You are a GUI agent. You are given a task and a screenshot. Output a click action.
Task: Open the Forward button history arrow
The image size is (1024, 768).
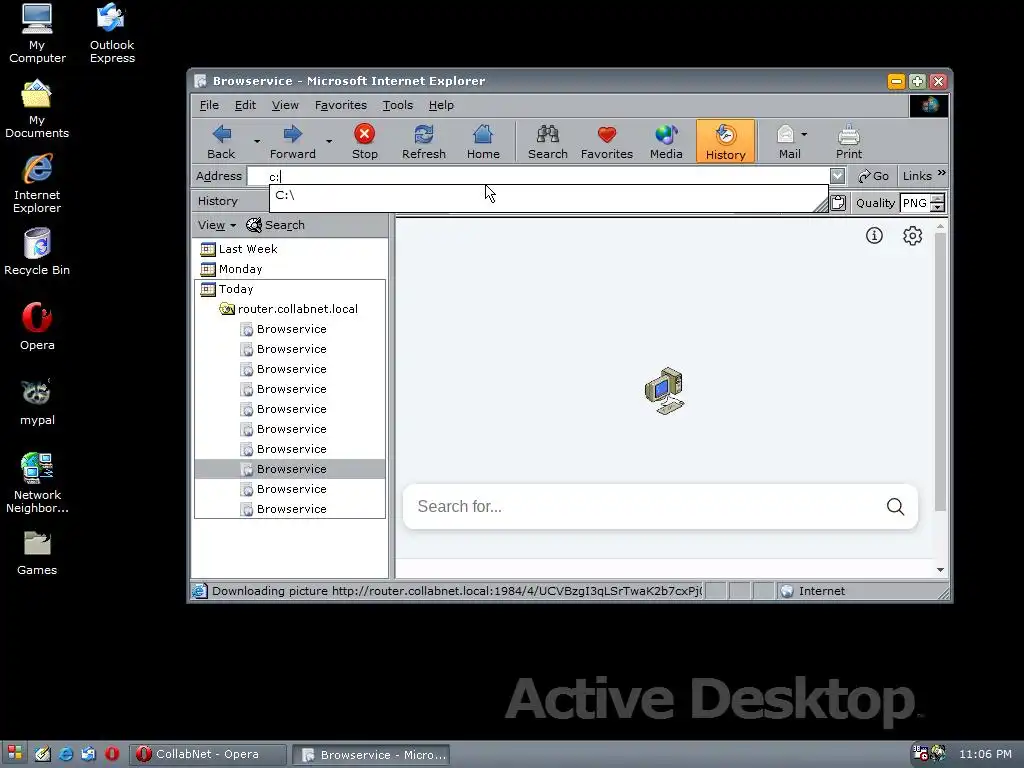(328, 141)
